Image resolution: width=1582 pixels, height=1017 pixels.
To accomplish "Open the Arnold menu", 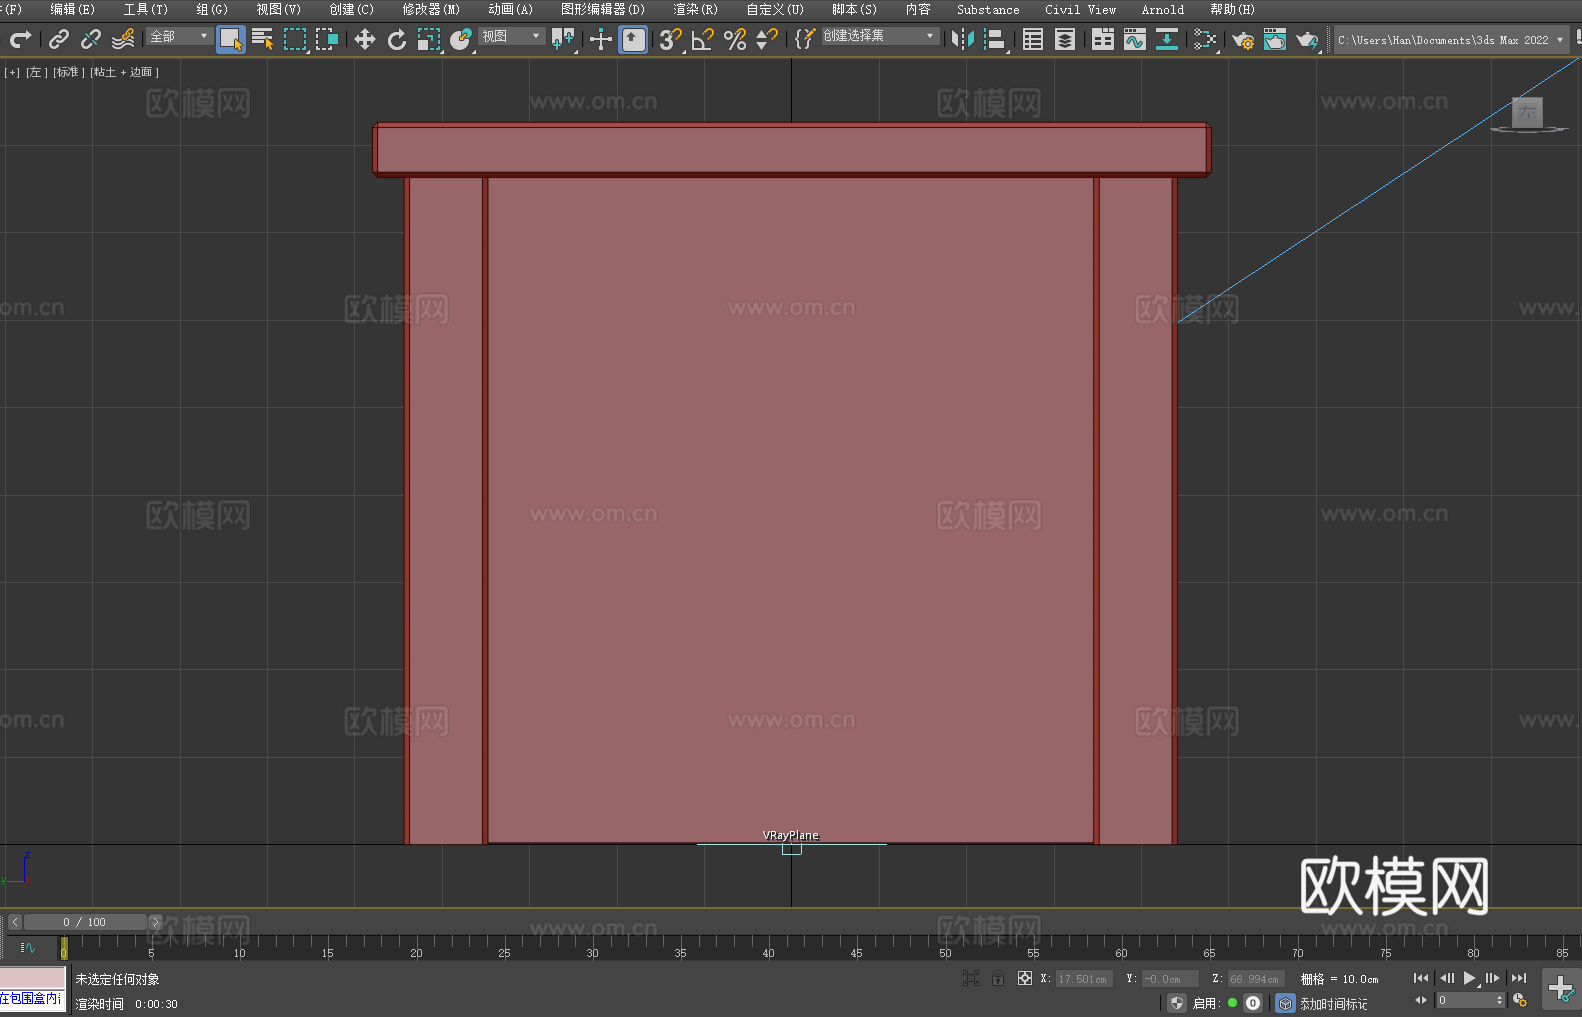I will (1162, 9).
